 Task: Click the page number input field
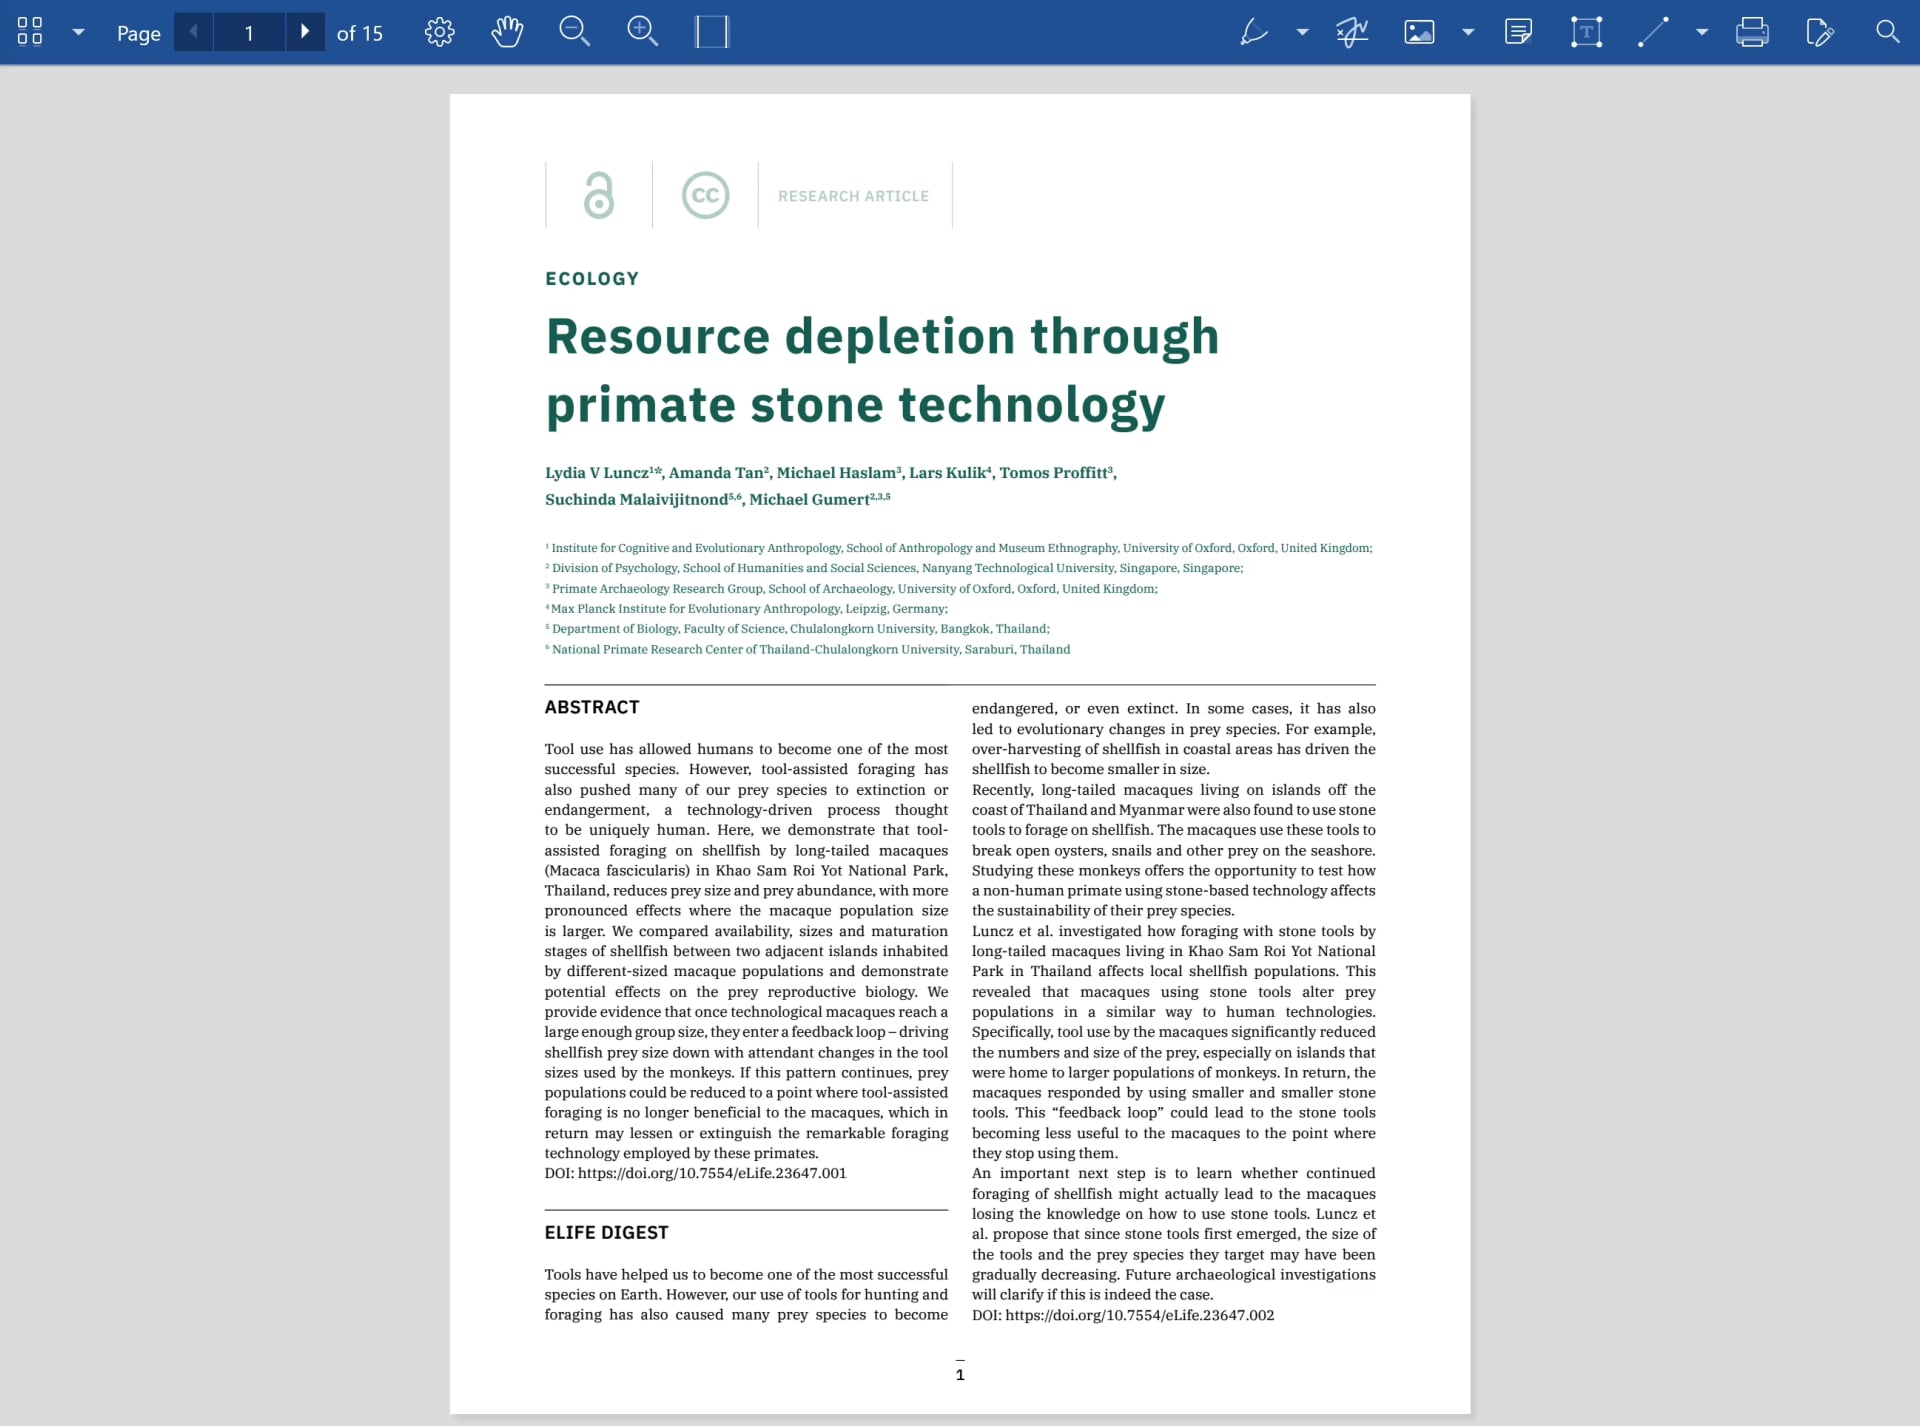(249, 32)
